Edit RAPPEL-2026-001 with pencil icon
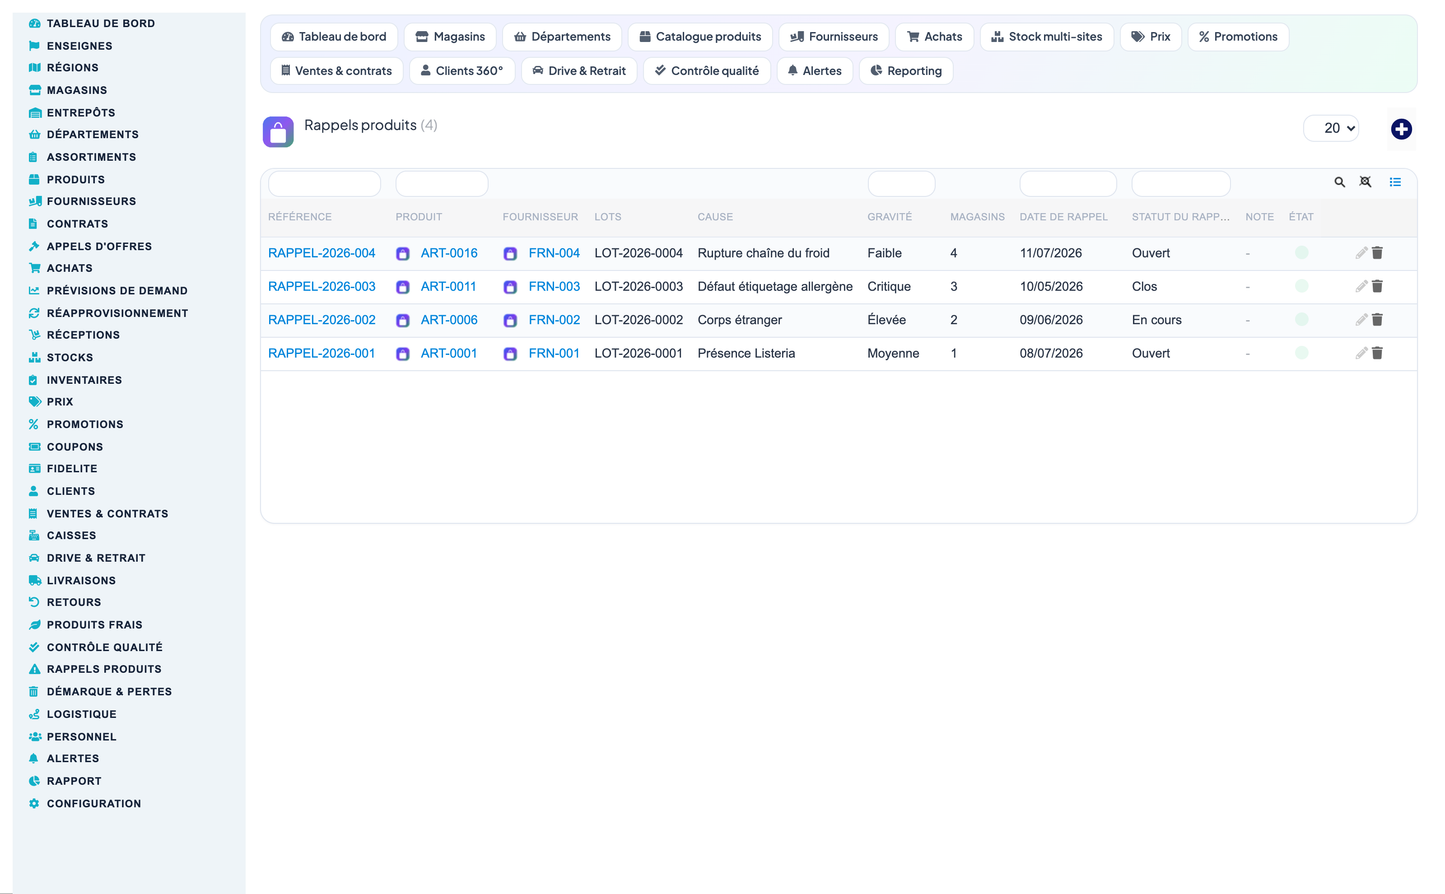The width and height of the screenshot is (1445, 894). point(1361,353)
